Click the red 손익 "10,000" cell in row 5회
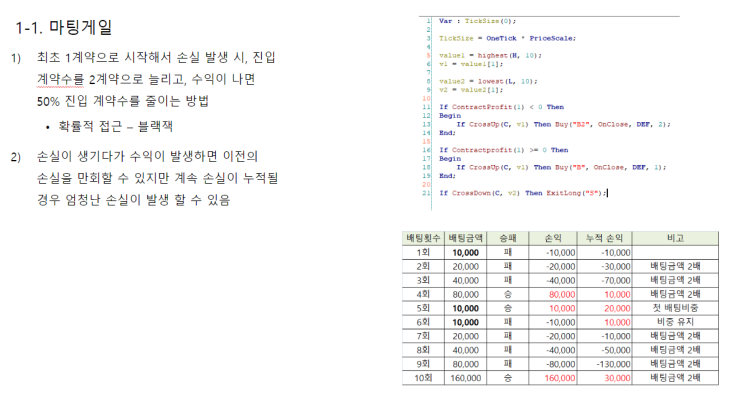This screenshot has width=743, height=414. point(553,308)
